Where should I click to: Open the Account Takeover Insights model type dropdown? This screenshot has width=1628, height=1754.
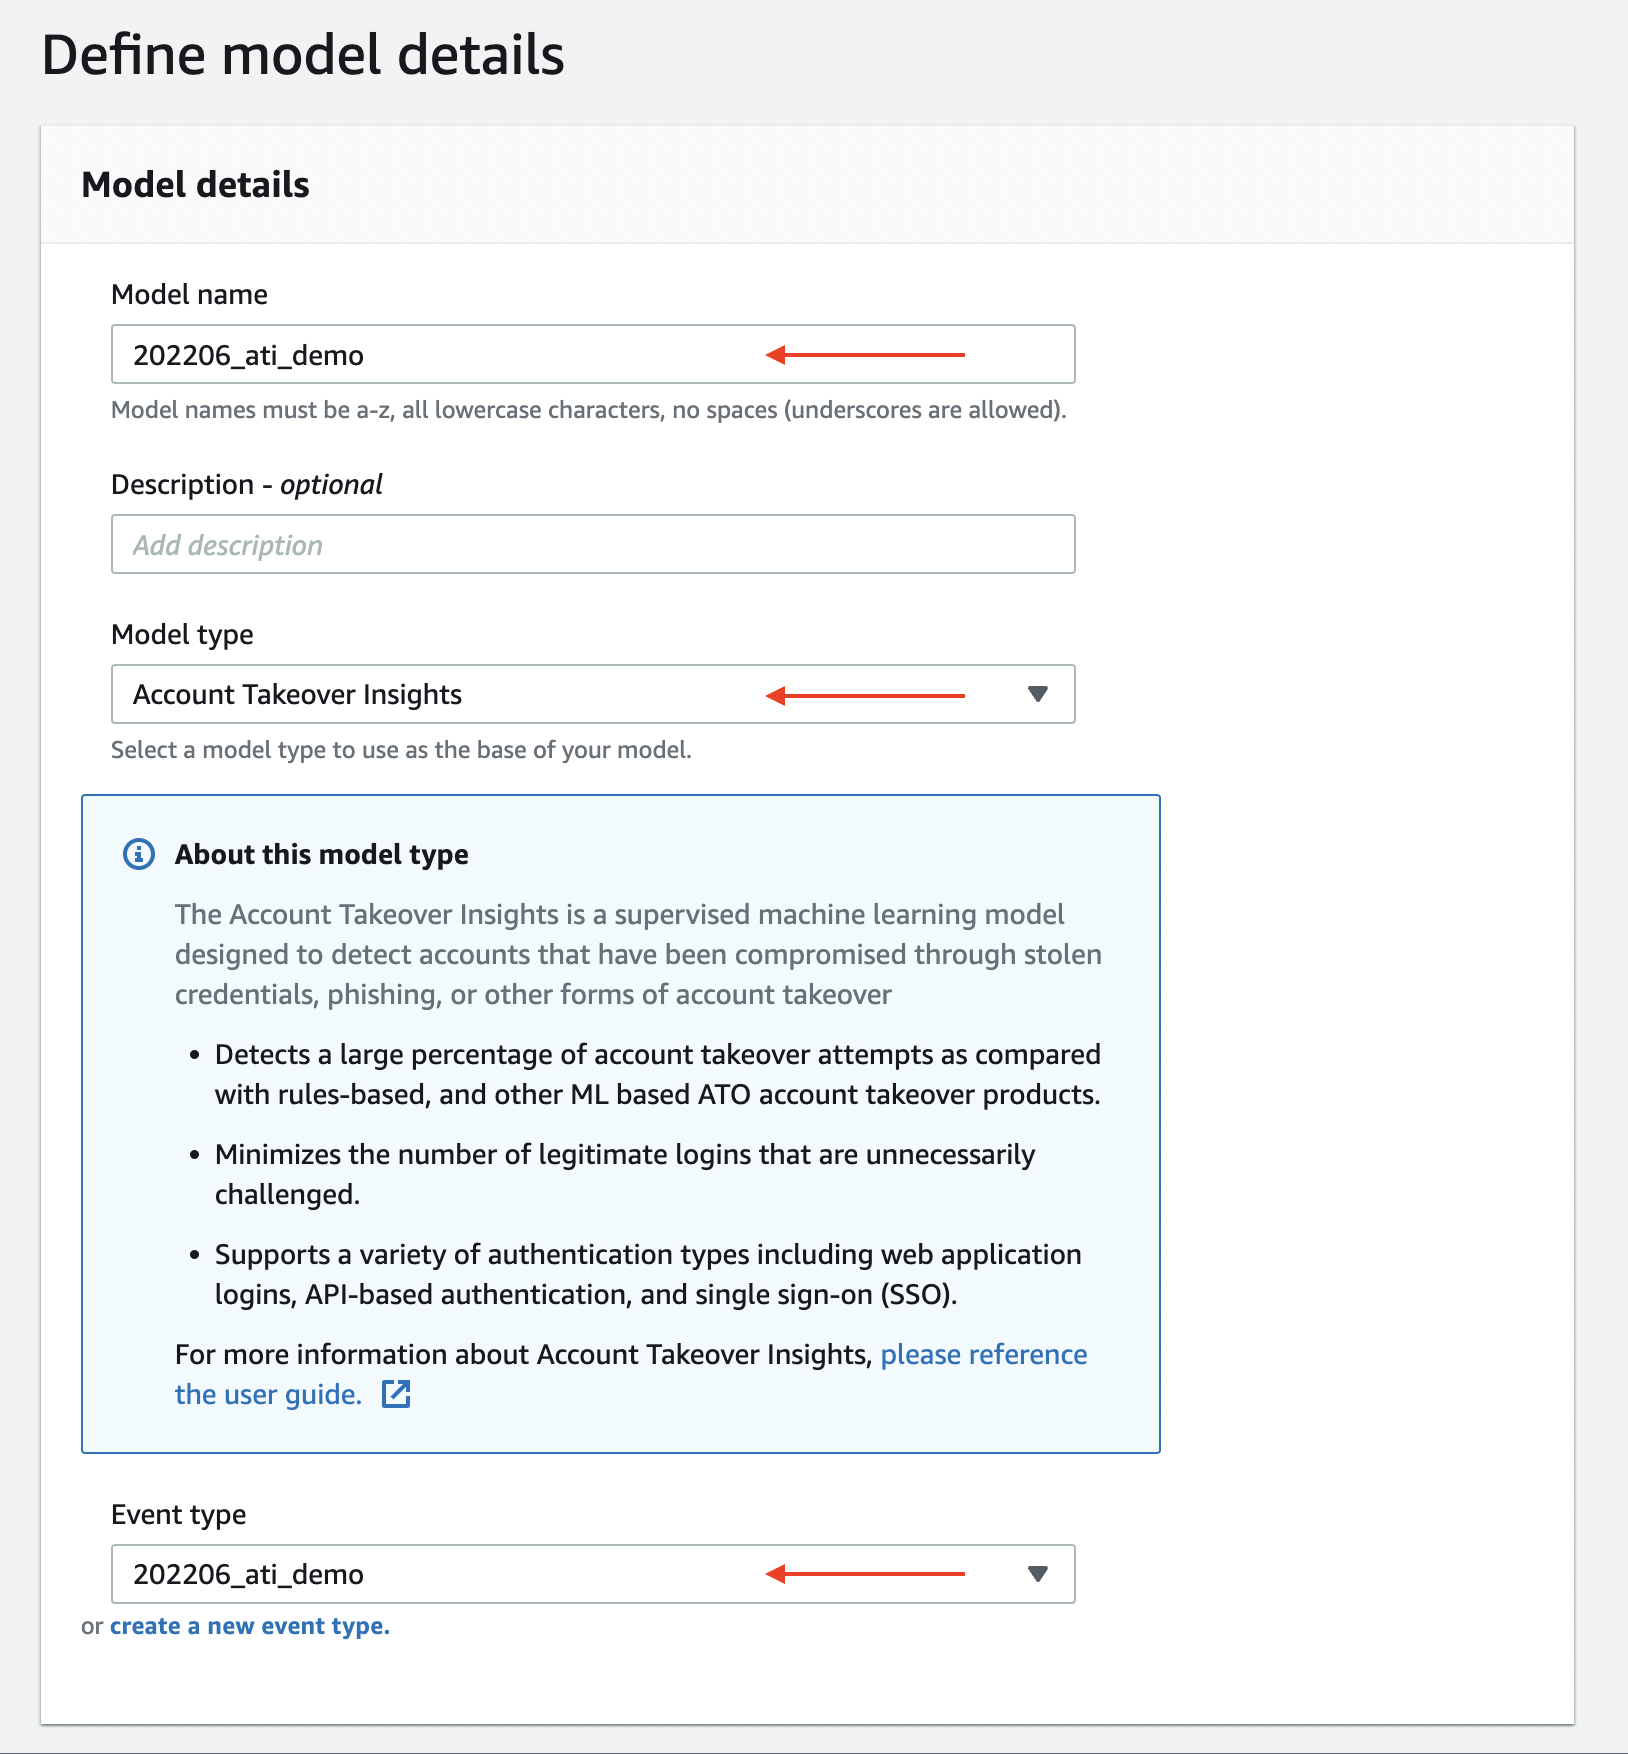click(x=592, y=694)
